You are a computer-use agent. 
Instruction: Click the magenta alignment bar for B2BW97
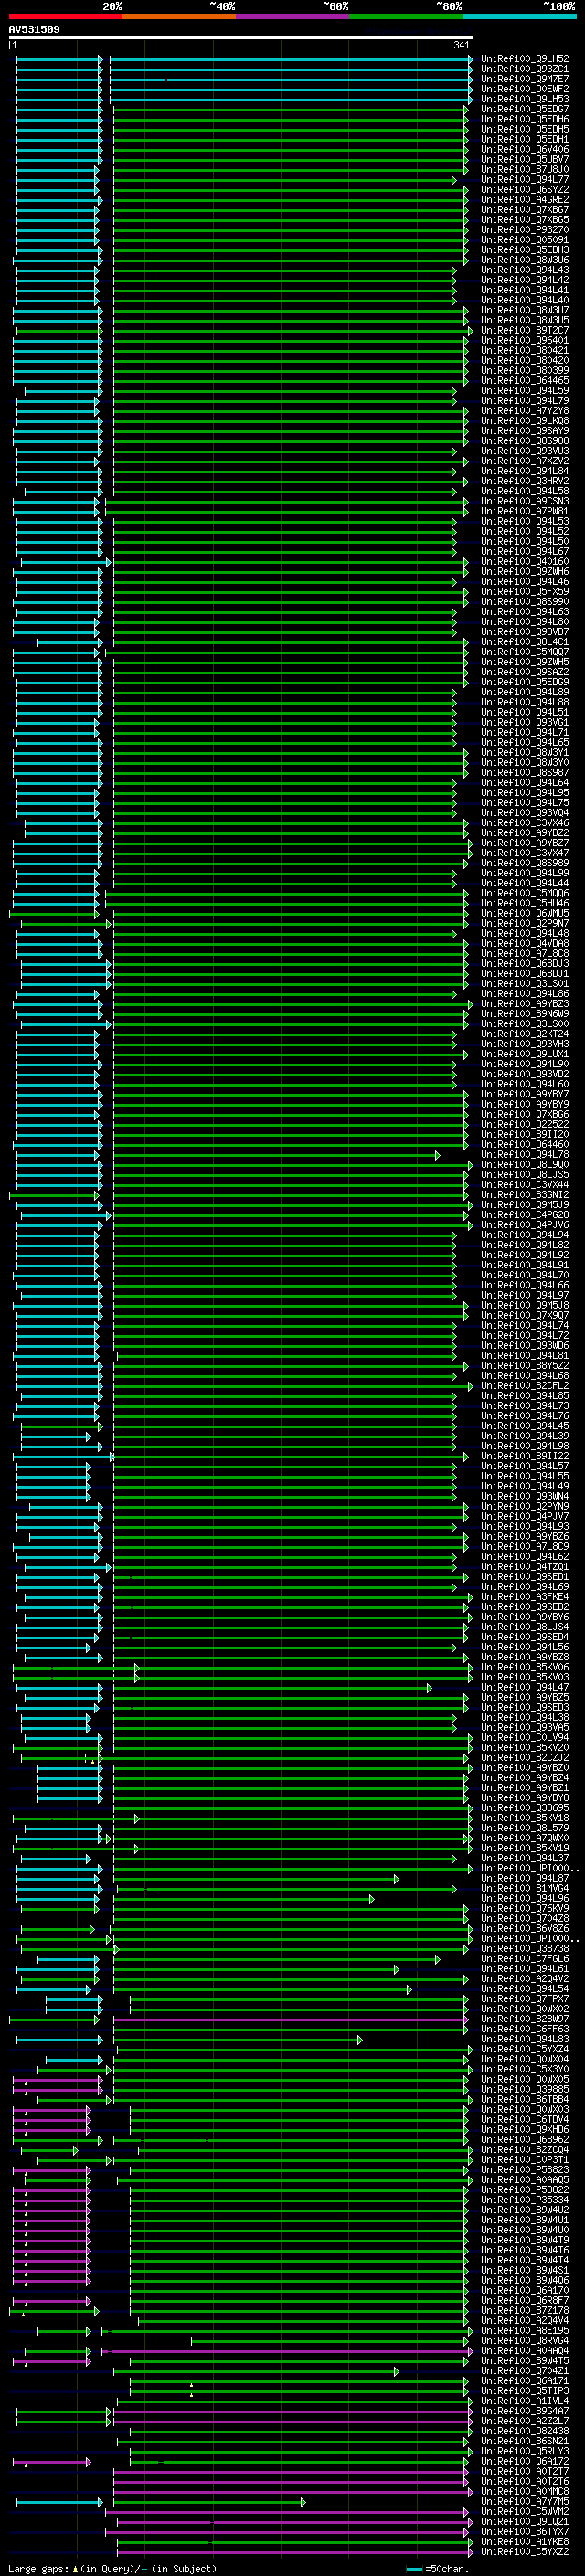(x=290, y=2019)
